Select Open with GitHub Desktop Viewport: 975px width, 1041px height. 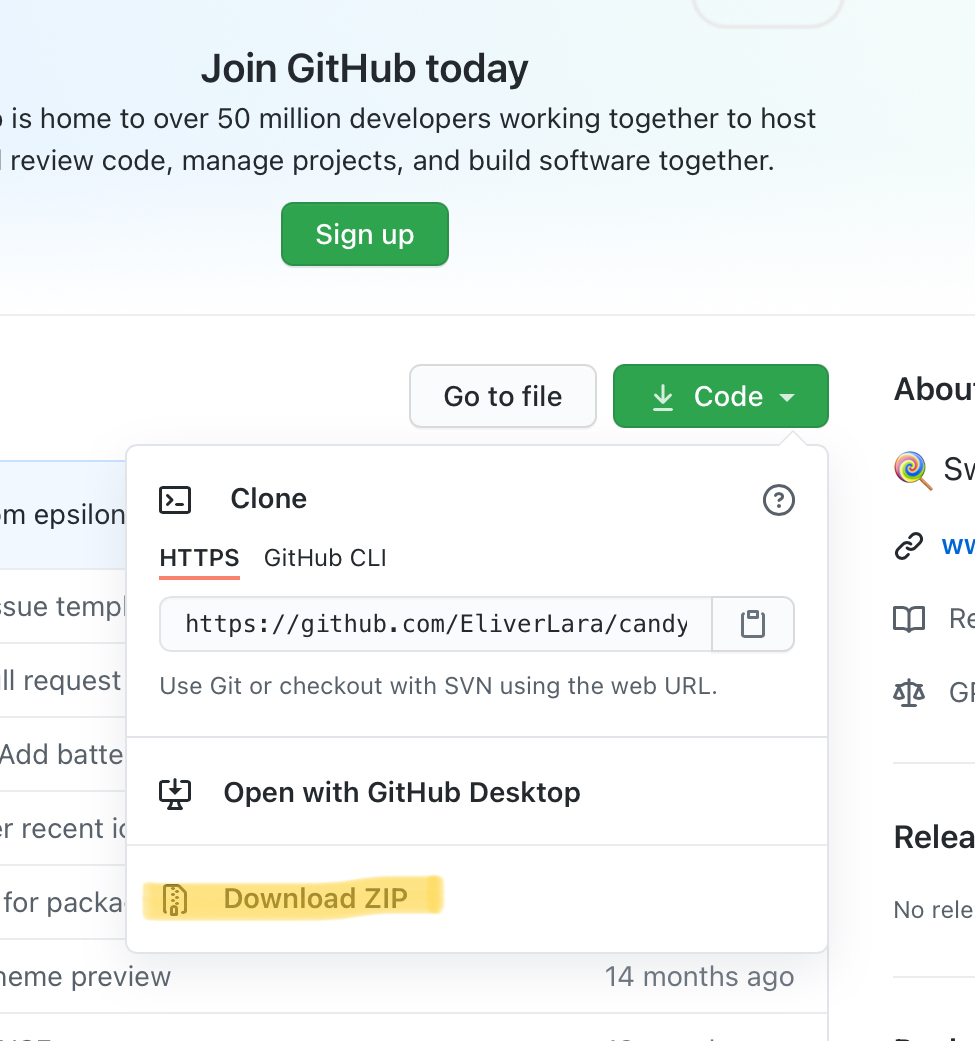click(x=402, y=793)
